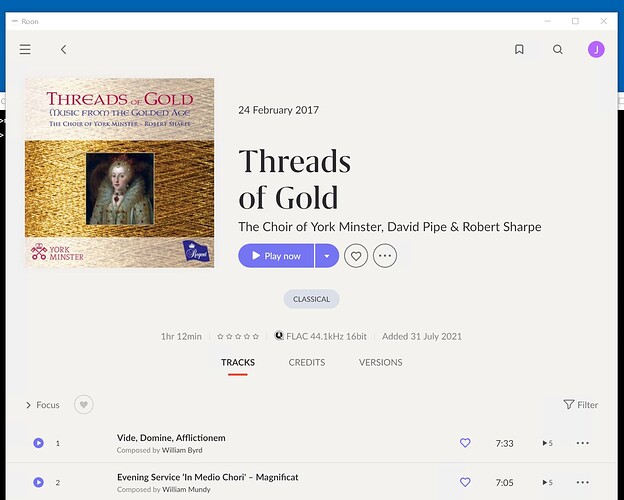Open search with the magnifier icon
Viewport: 624px width, 500px height.
[x=558, y=49]
